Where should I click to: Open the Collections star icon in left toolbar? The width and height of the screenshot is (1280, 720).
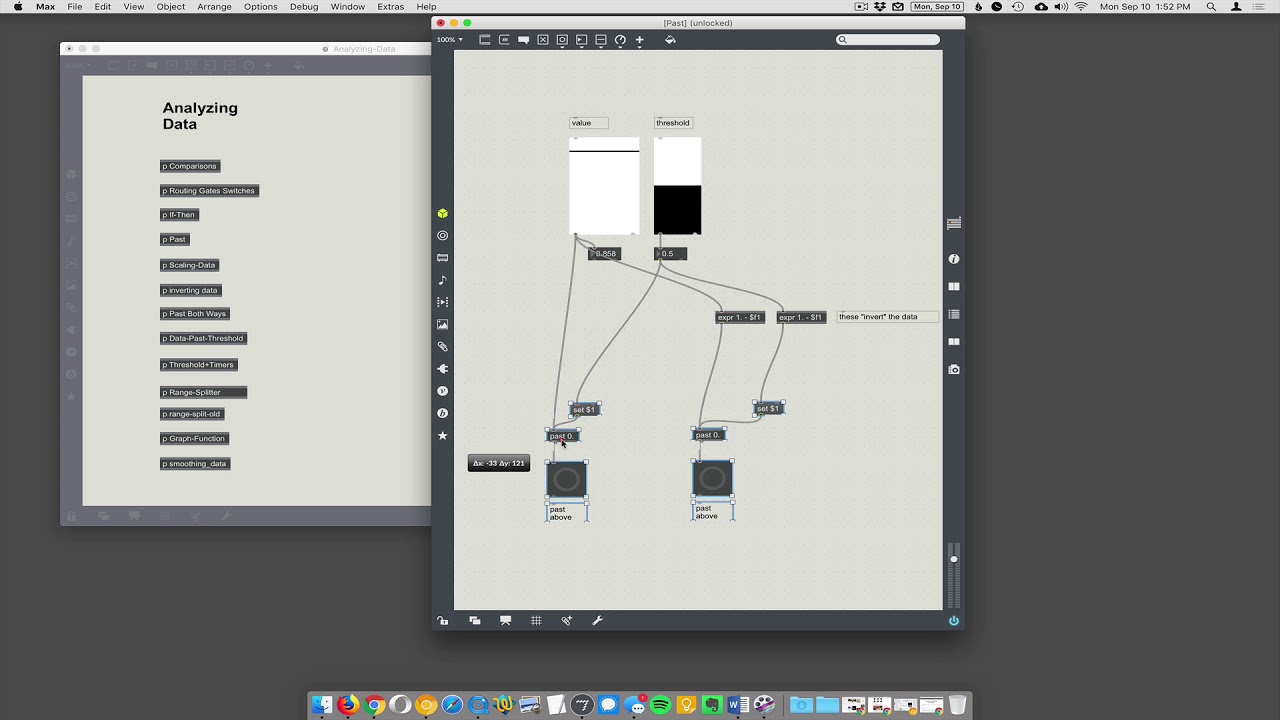(x=443, y=436)
